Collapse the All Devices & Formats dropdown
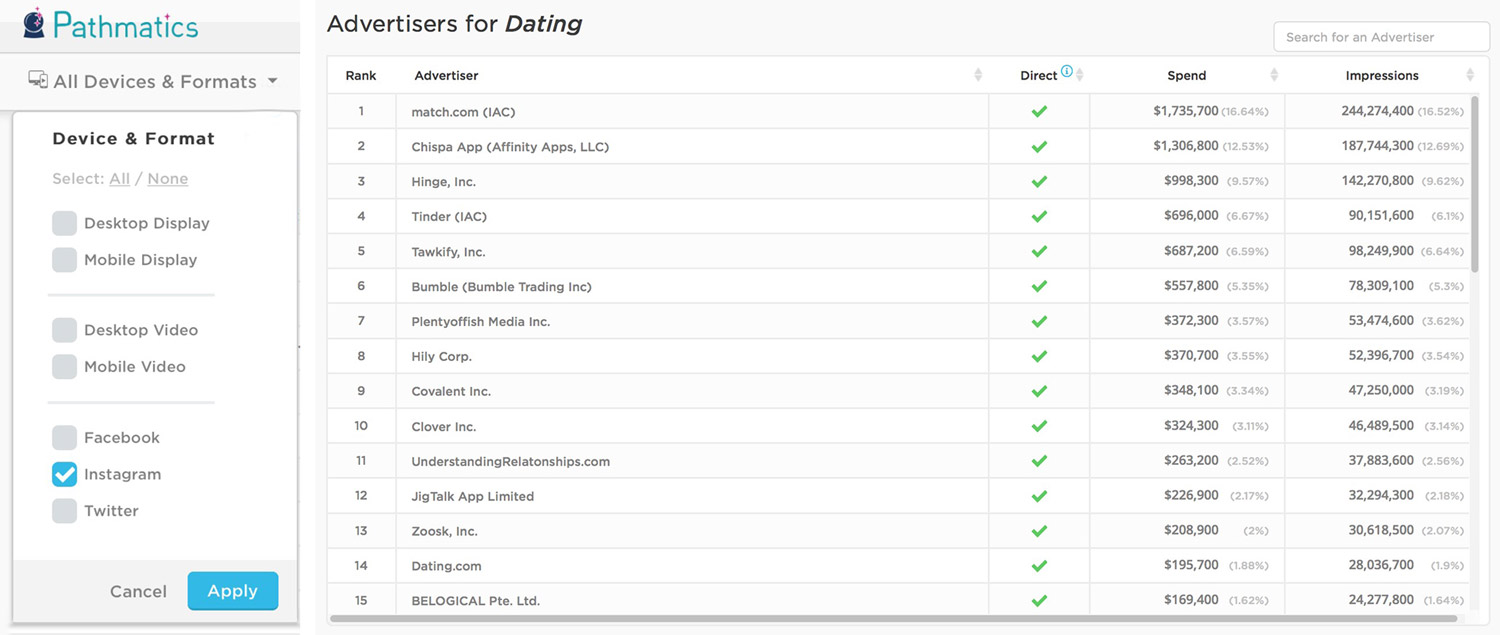 tap(272, 82)
